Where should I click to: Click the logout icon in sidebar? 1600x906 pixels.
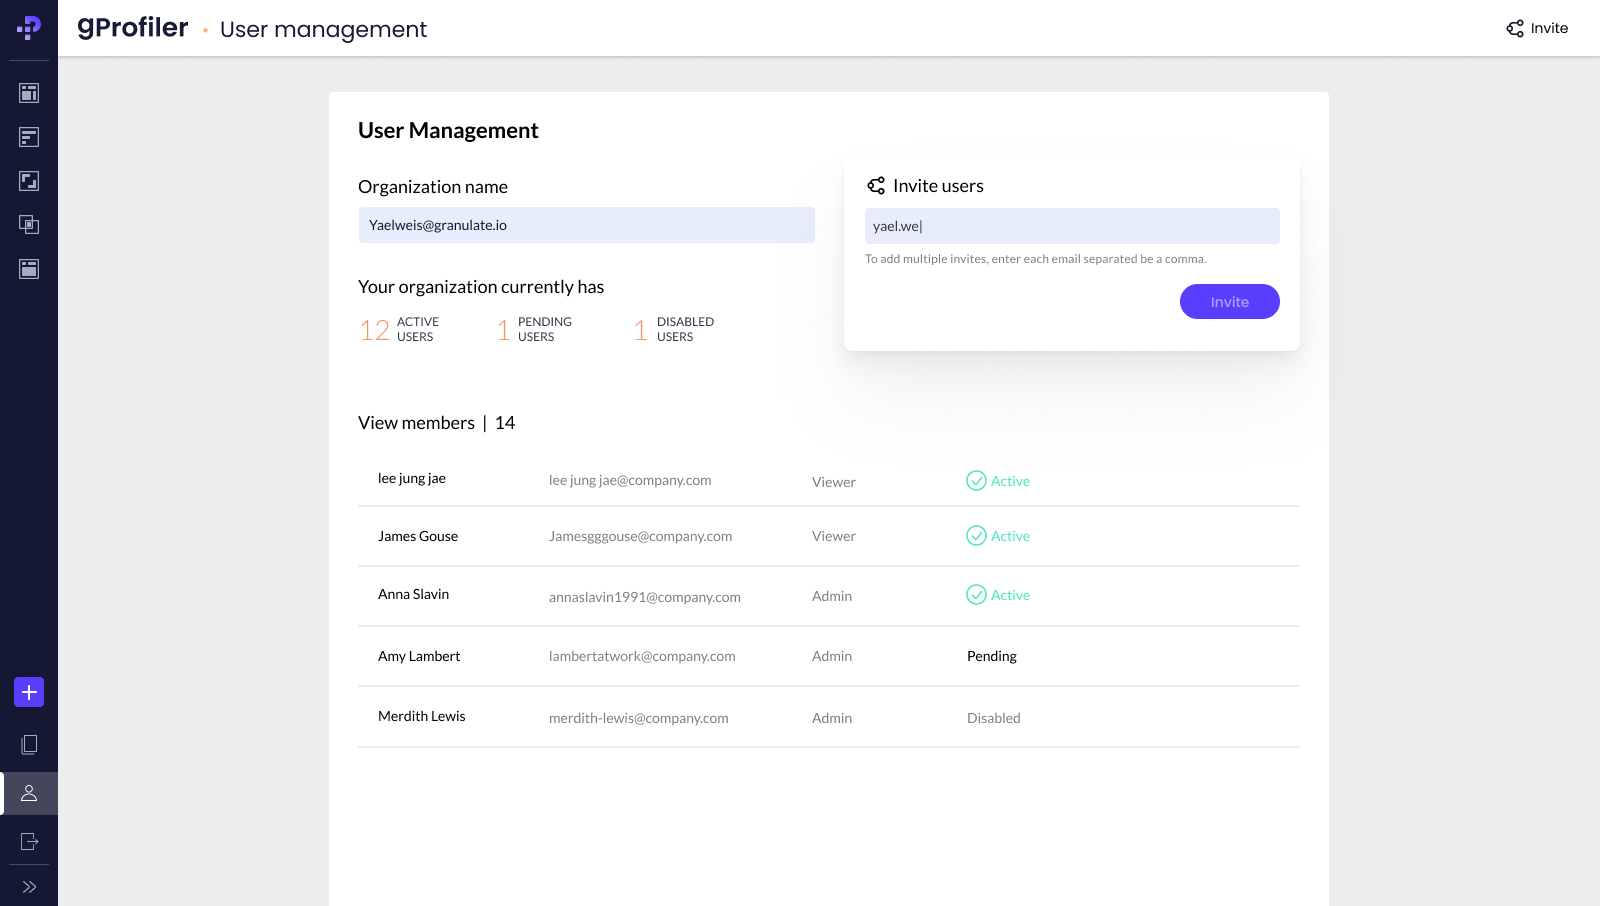click(29, 841)
